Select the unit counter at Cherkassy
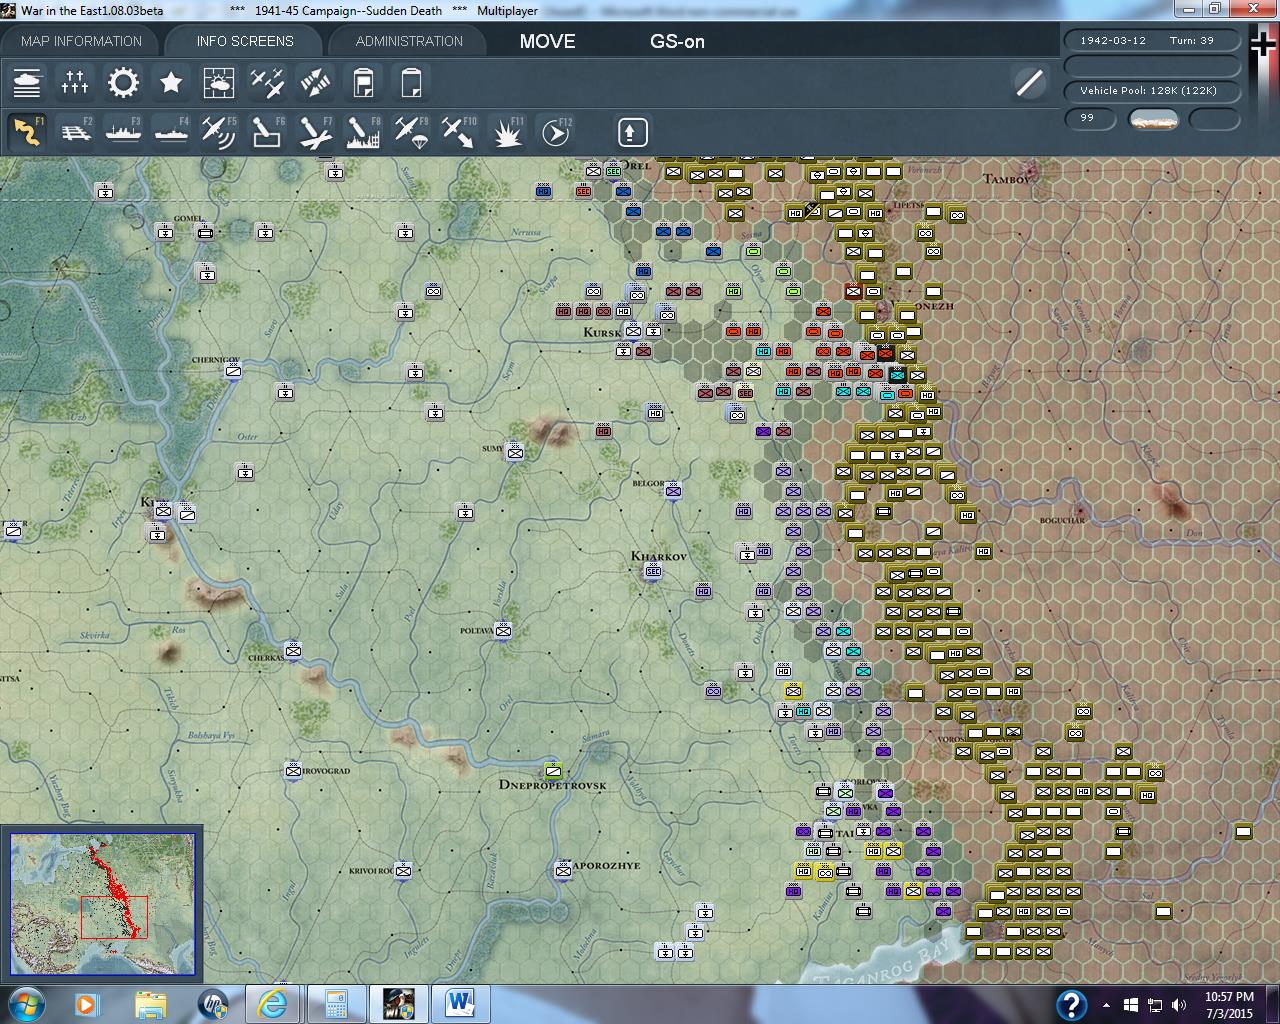The image size is (1280, 1024). [x=293, y=650]
